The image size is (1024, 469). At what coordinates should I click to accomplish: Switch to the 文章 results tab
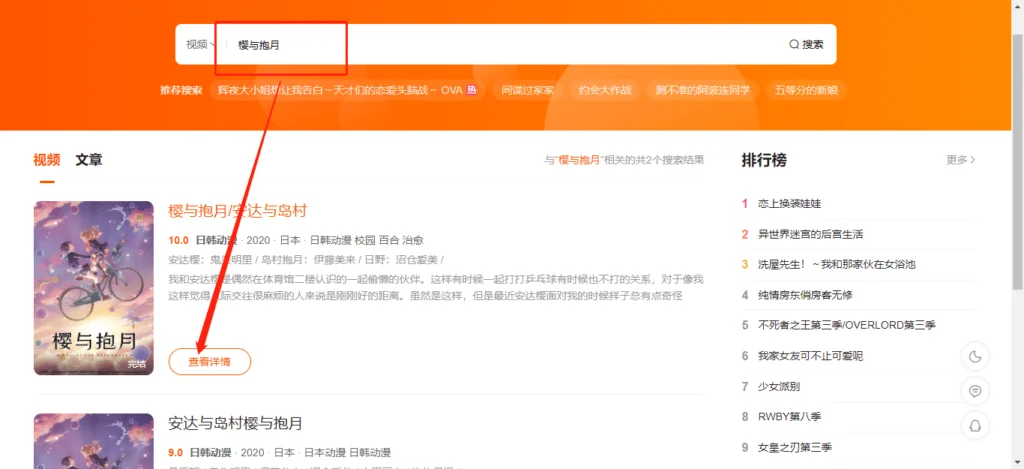point(89,160)
